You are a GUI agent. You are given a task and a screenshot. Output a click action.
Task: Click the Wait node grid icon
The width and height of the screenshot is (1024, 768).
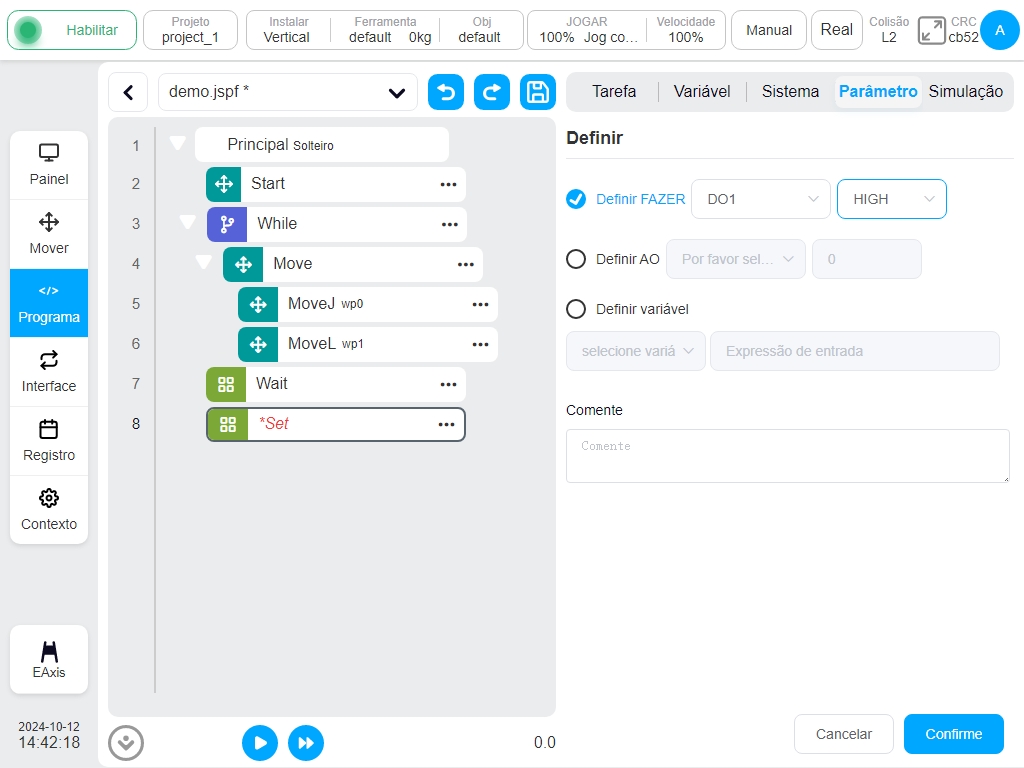[x=226, y=384]
